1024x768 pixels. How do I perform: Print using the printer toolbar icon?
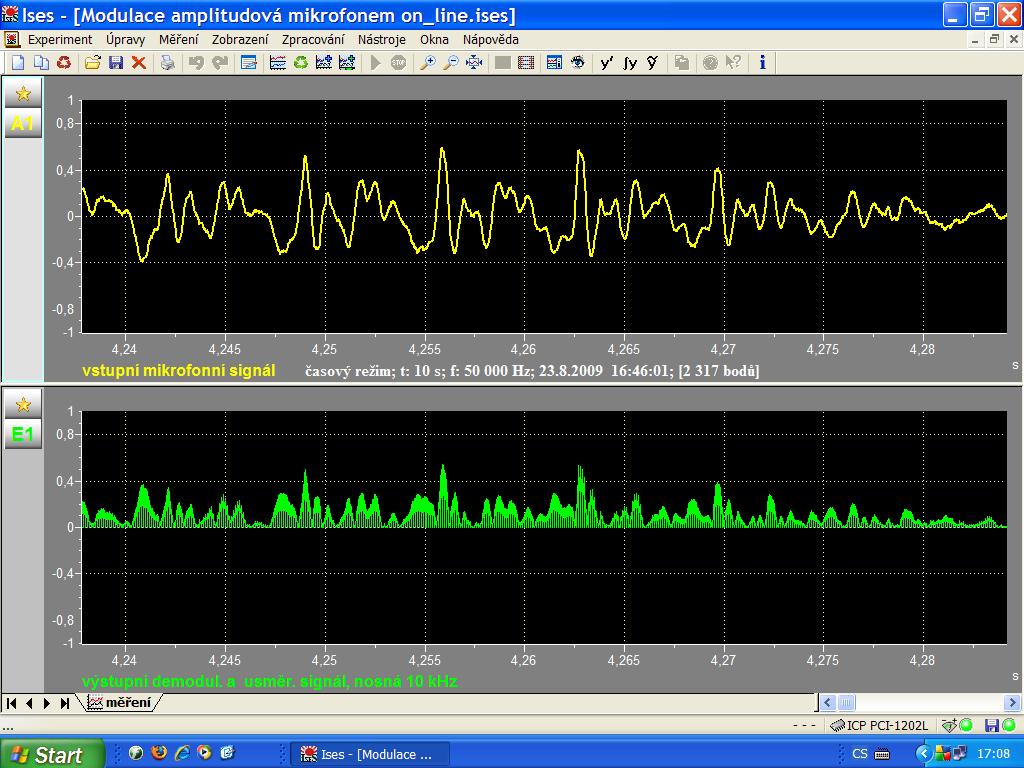point(168,63)
